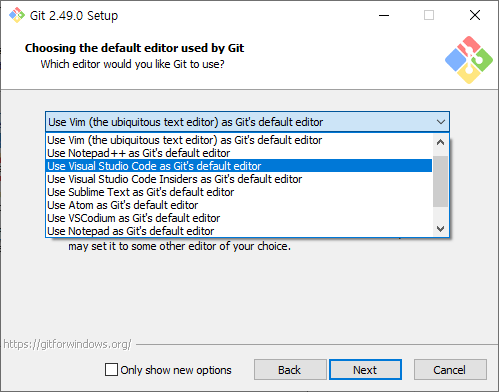The height and width of the screenshot is (392, 499).
Task: Select Vim option in the dropdown list
Action: (x=239, y=140)
